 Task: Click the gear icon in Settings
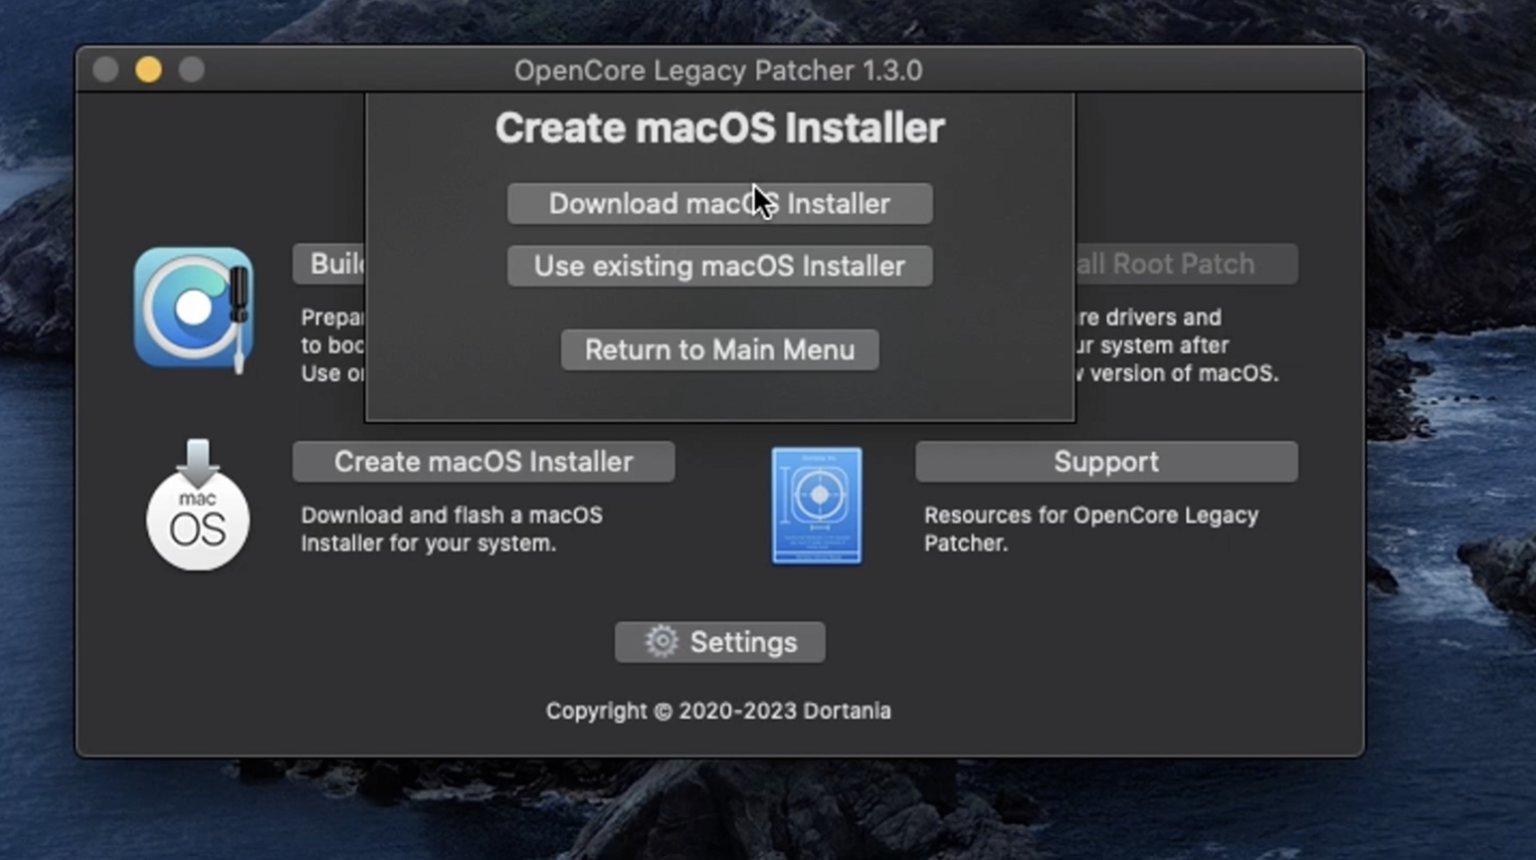661,642
